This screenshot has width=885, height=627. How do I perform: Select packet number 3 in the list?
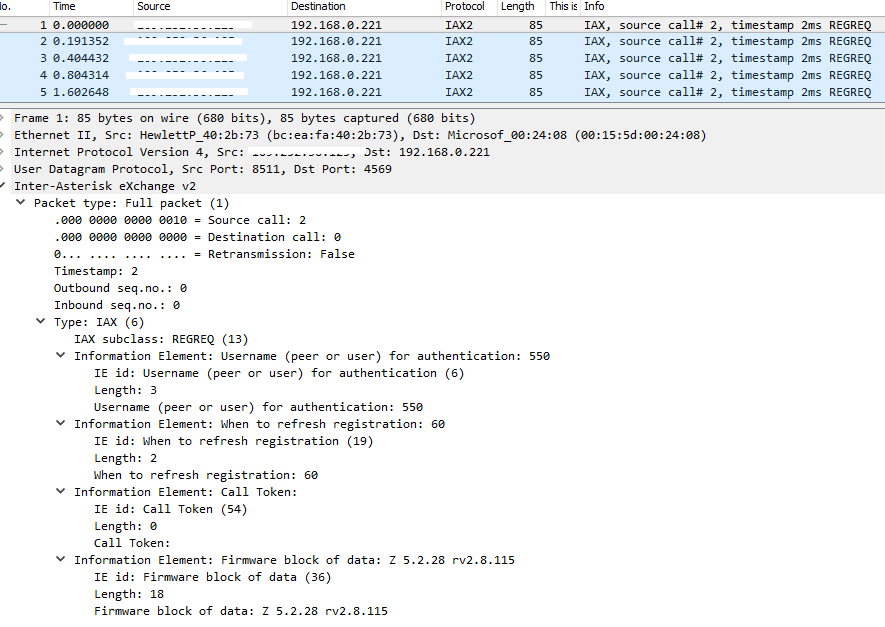(x=300, y=58)
